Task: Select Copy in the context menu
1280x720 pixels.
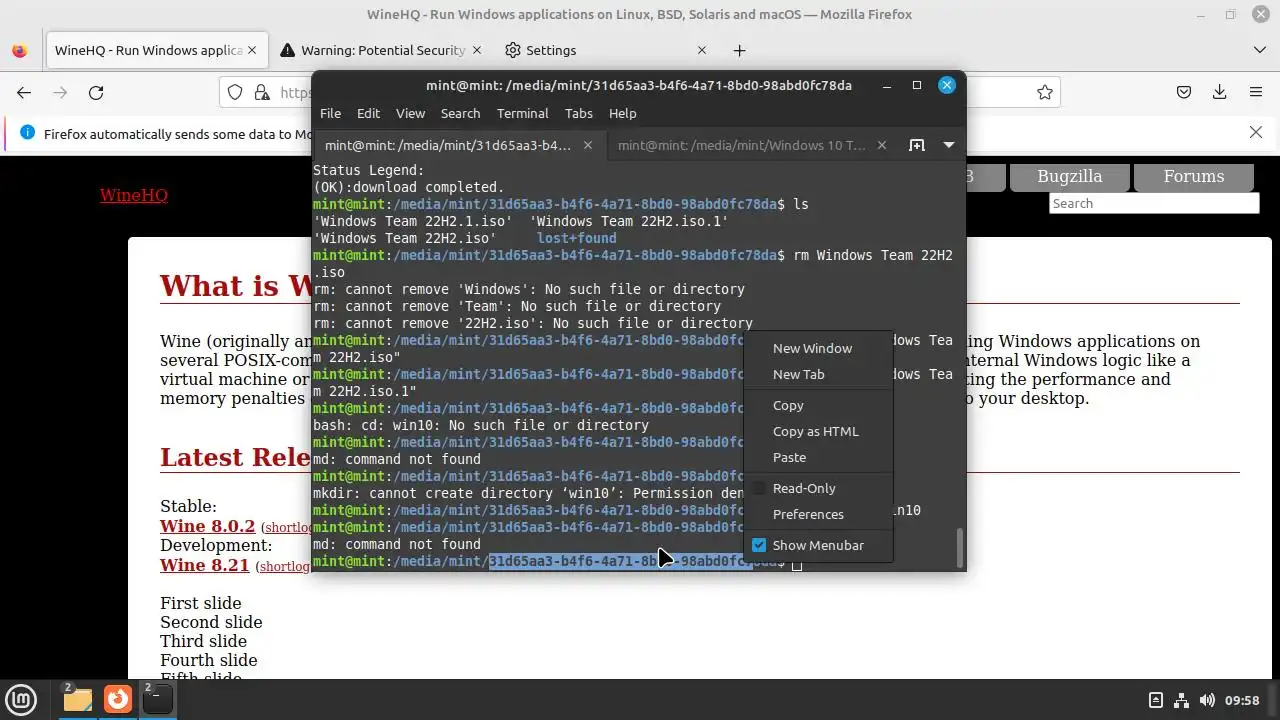Action: tap(818, 405)
